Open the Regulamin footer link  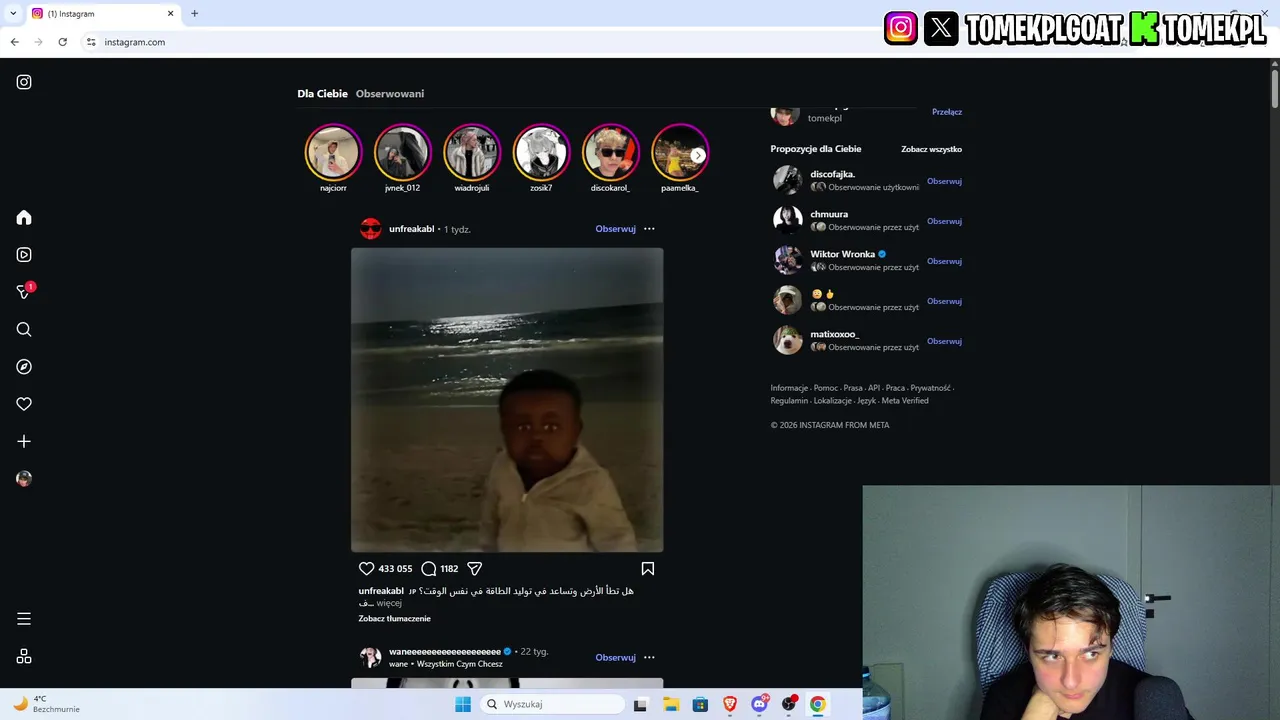(789, 401)
